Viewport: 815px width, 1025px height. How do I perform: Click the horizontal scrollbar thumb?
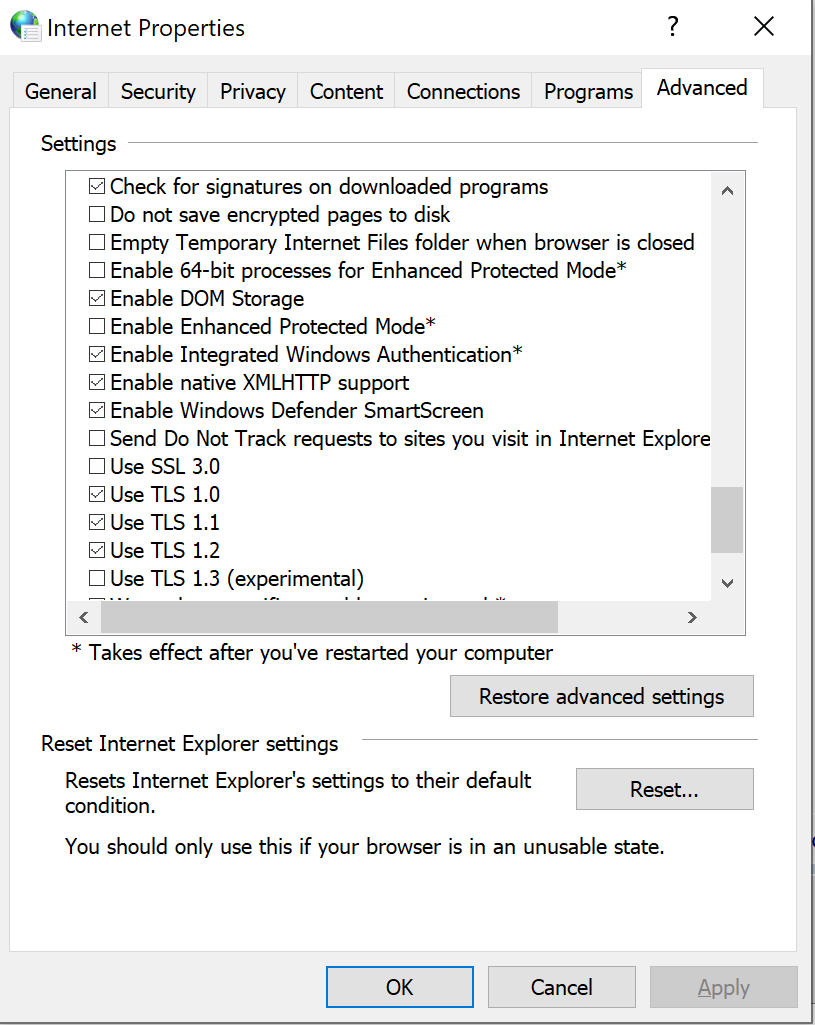(329, 617)
